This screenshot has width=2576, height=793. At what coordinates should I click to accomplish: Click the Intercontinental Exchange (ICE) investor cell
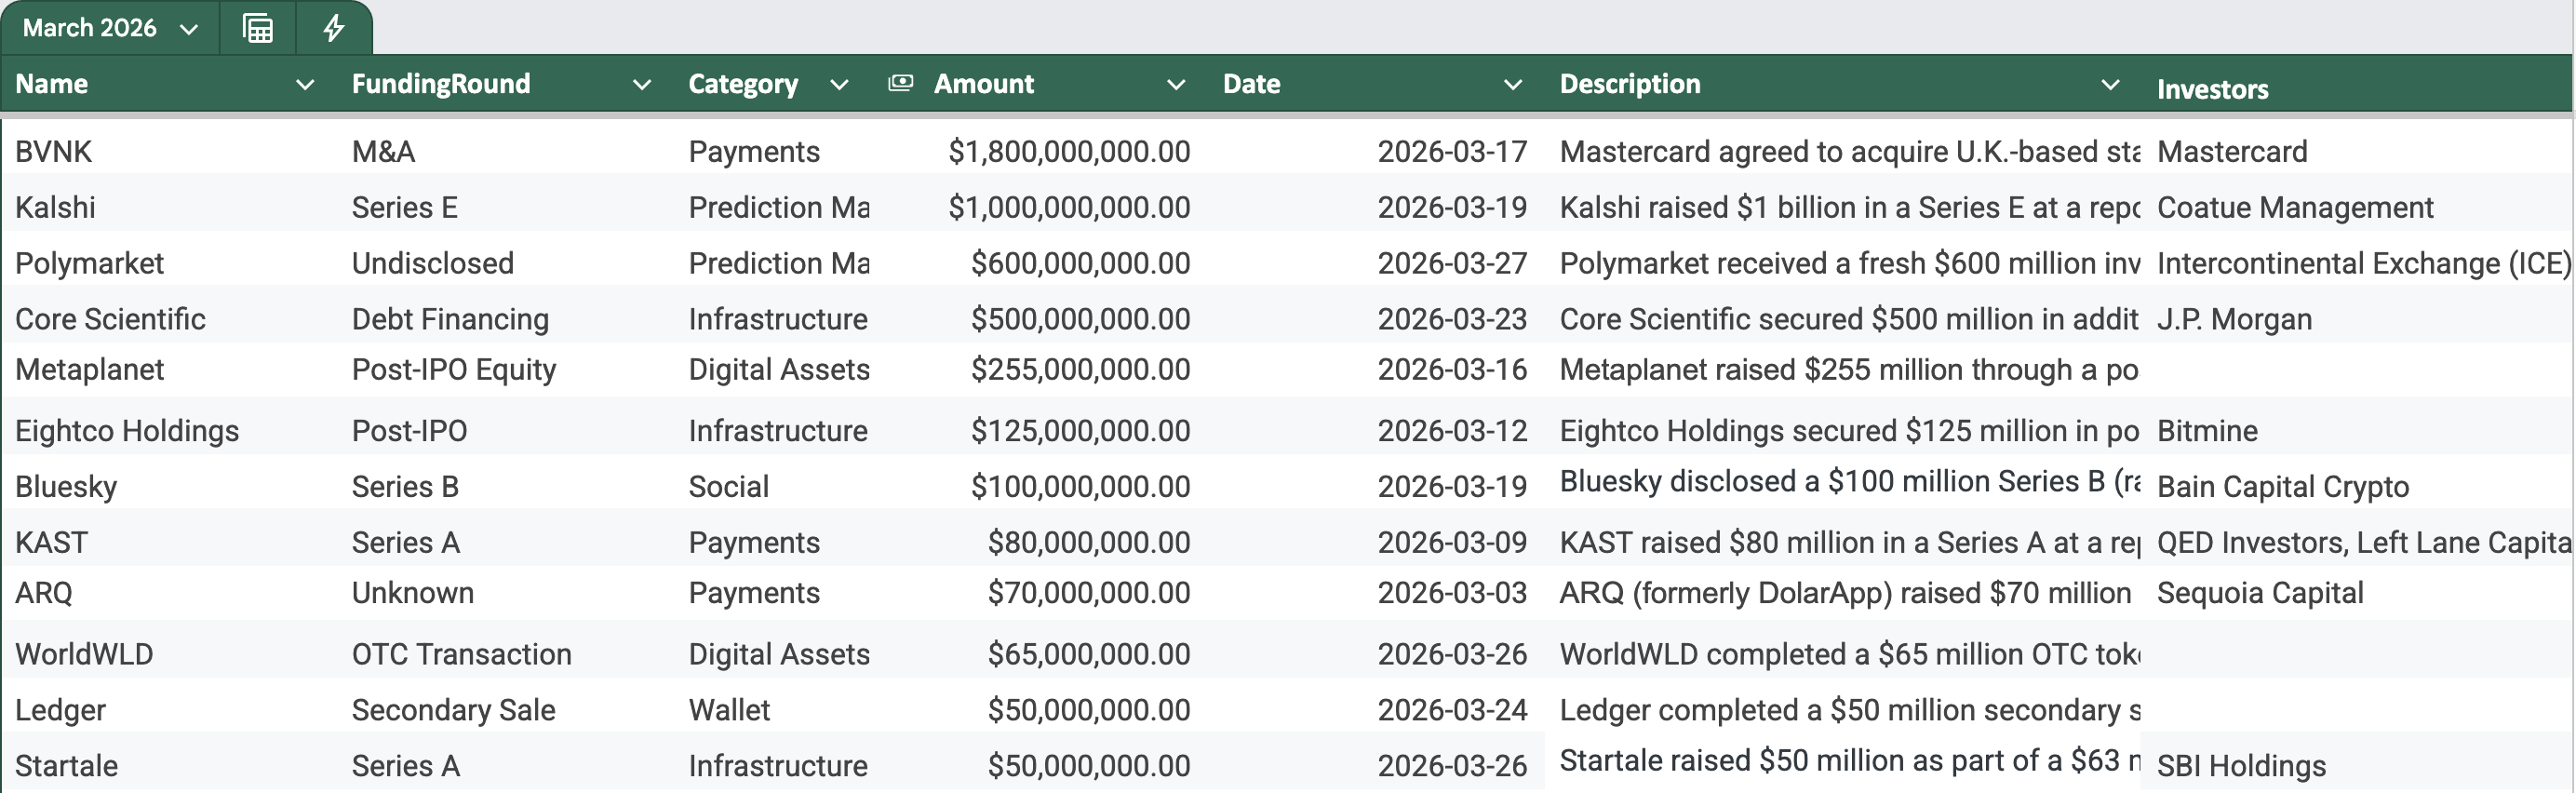[2364, 264]
